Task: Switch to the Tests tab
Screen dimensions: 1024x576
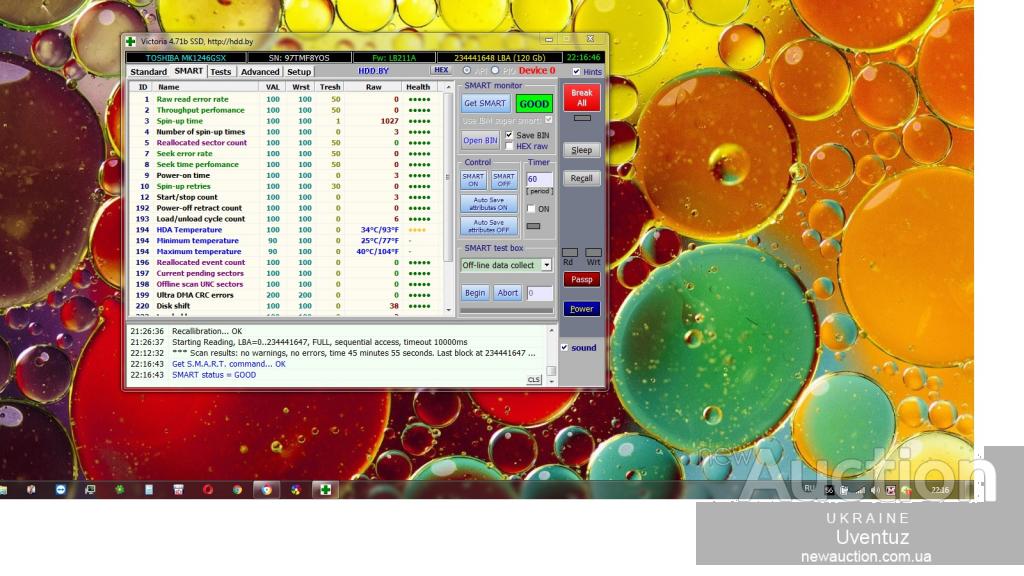Action: coord(221,71)
